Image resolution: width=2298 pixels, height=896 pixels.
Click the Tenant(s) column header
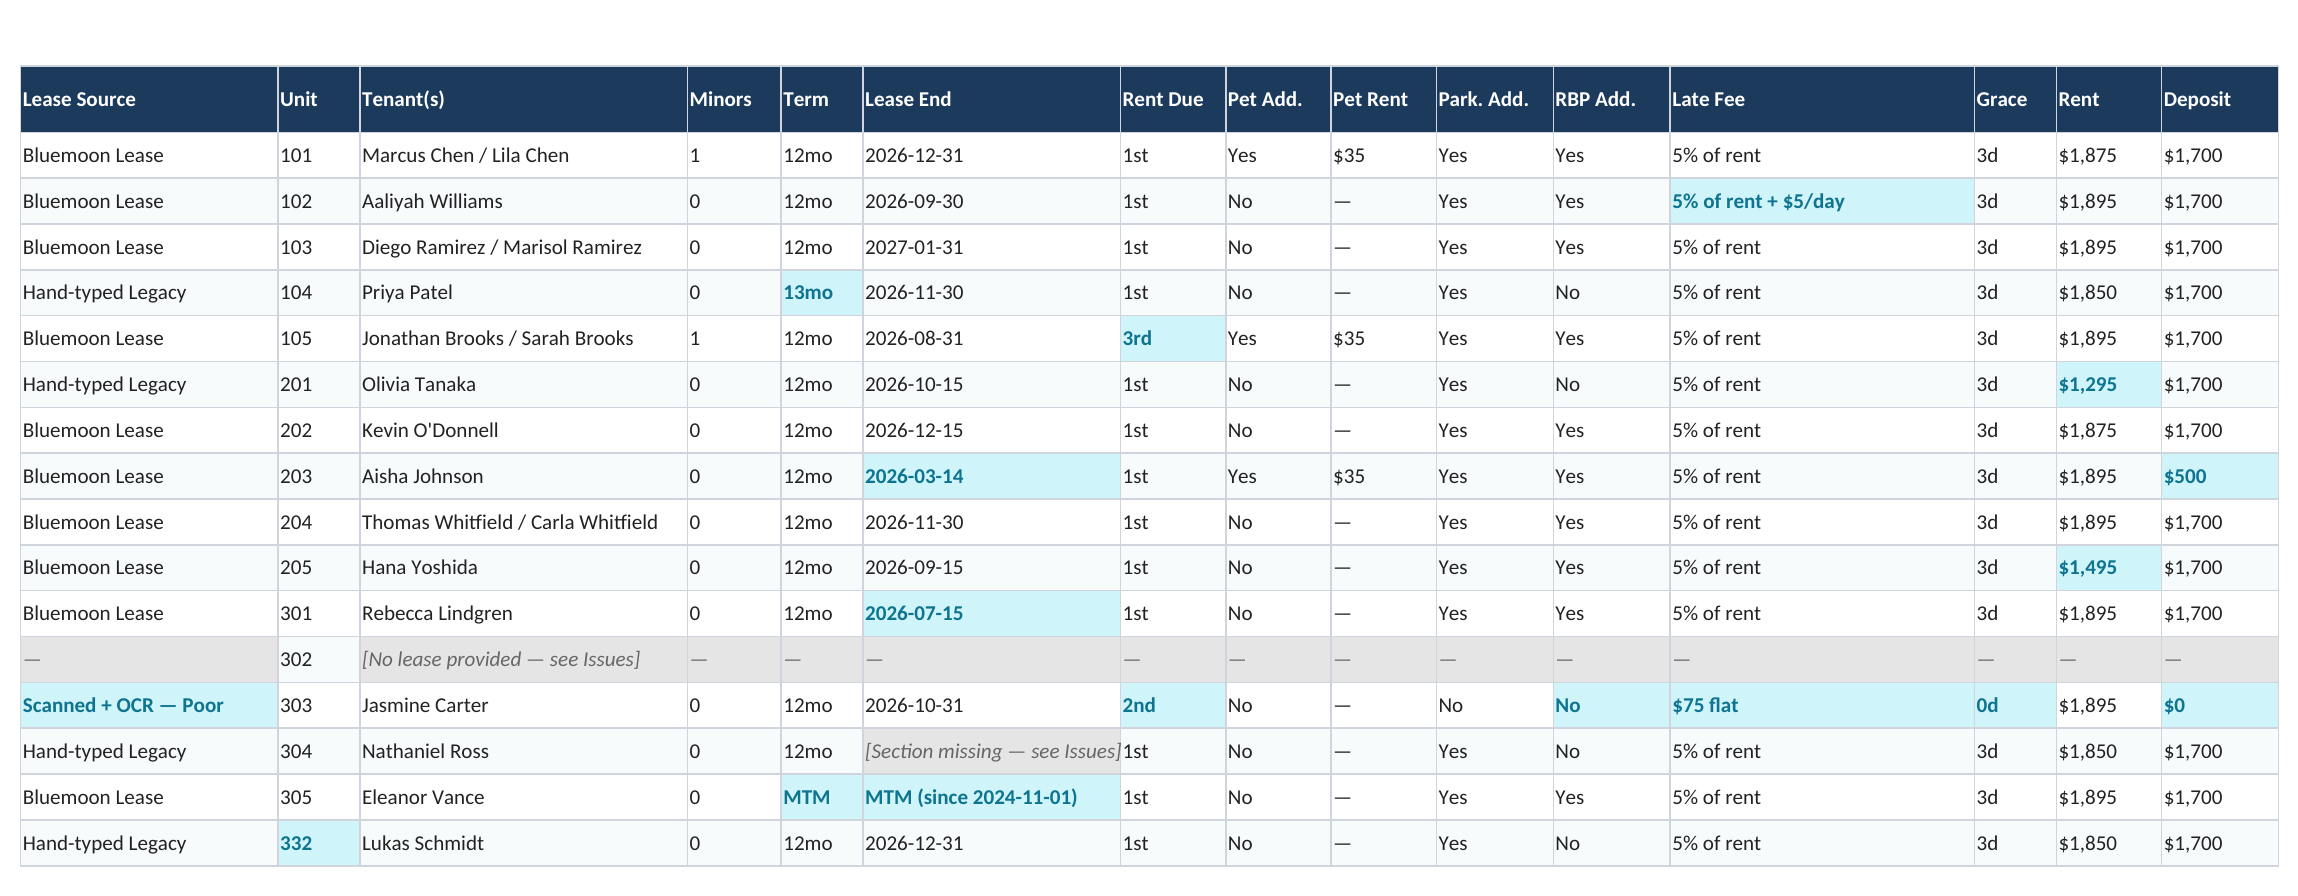(523, 99)
